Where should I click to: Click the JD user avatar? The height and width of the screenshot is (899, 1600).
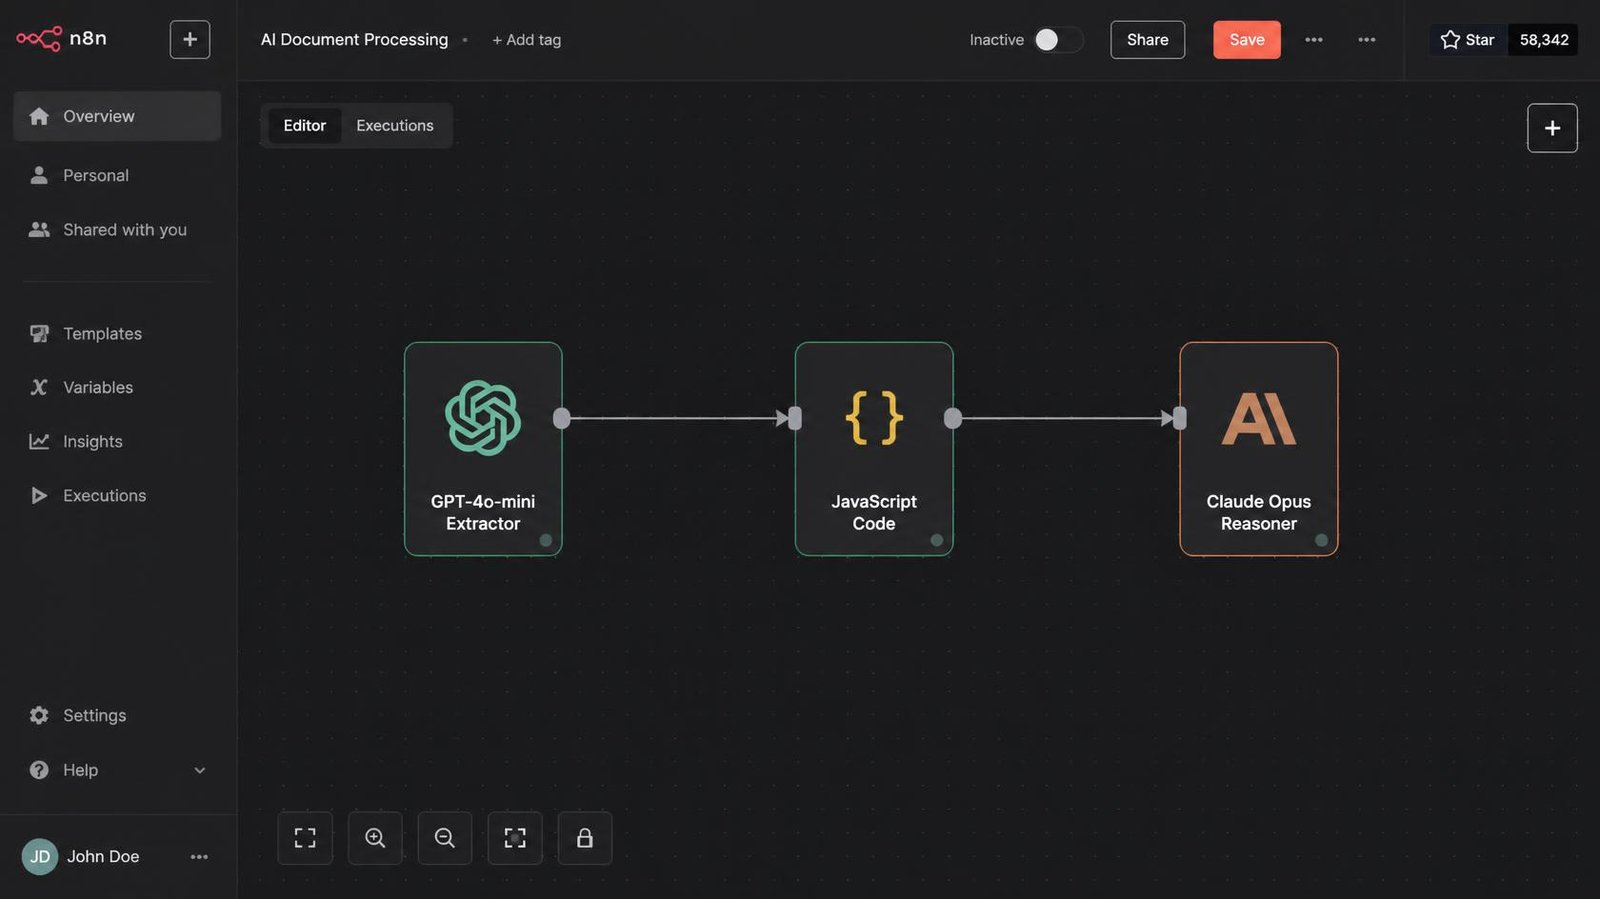40,856
